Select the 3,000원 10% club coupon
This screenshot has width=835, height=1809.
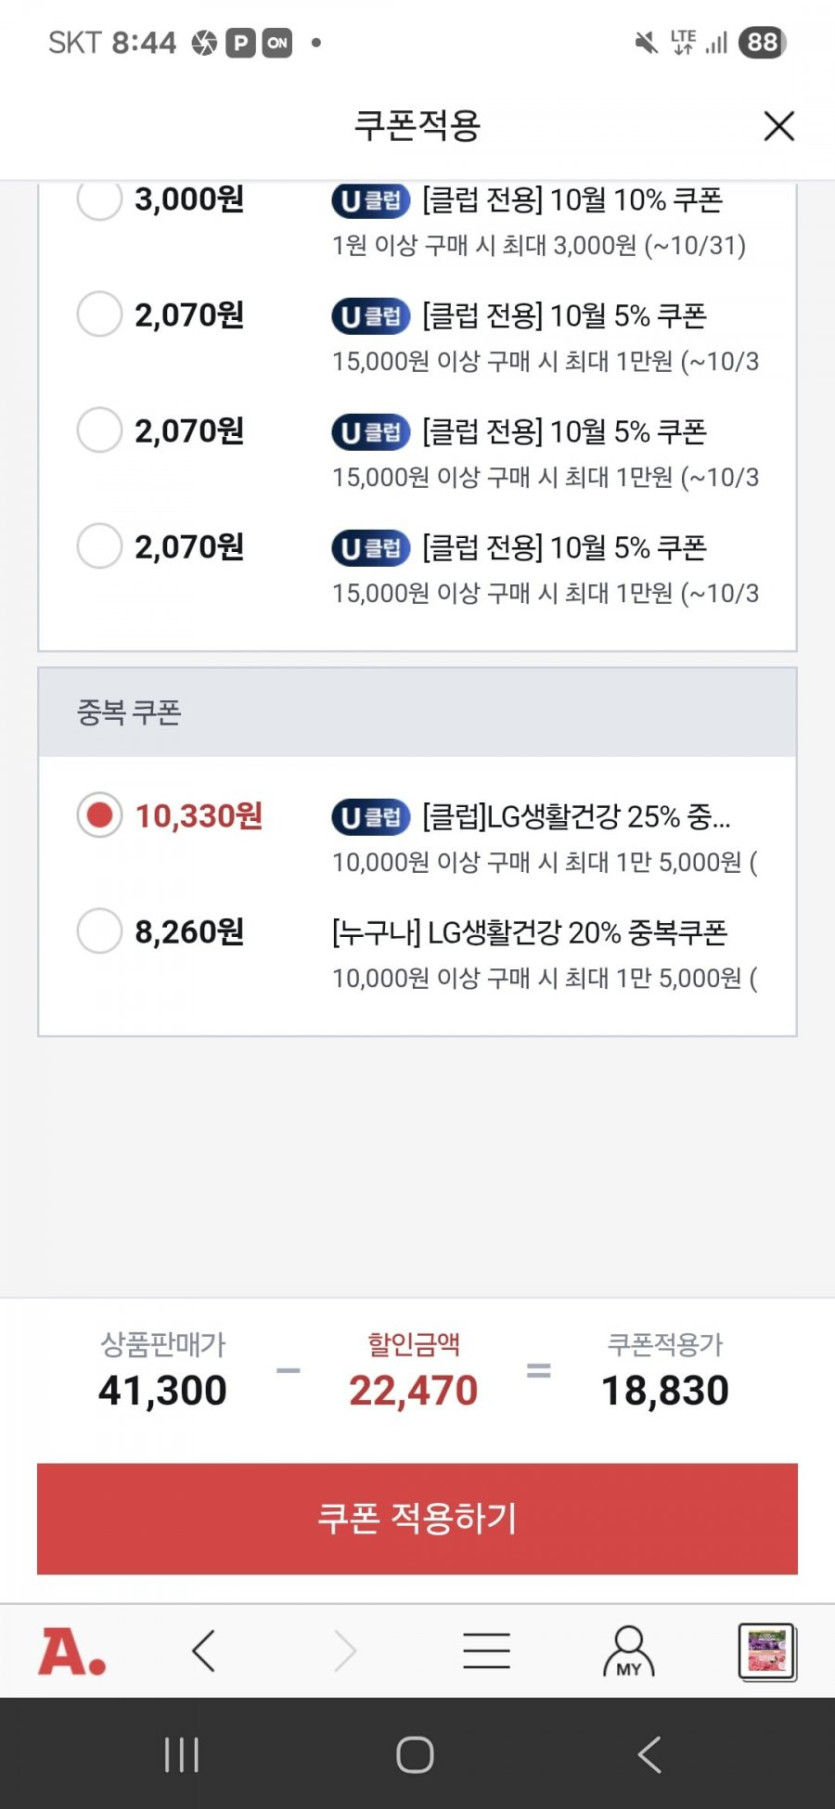tap(99, 199)
